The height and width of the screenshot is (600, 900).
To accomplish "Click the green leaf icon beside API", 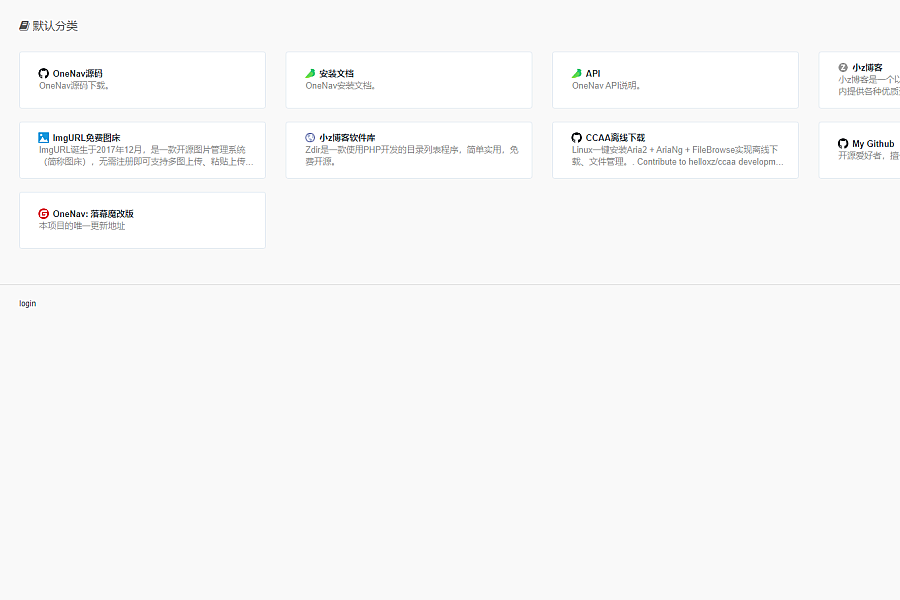I will coord(576,73).
